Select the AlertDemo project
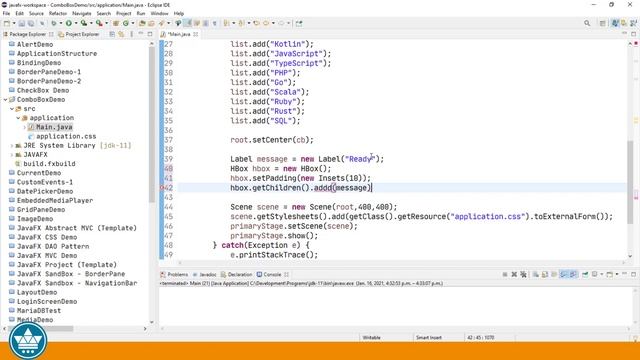The width and height of the screenshot is (640, 360). click(35, 44)
